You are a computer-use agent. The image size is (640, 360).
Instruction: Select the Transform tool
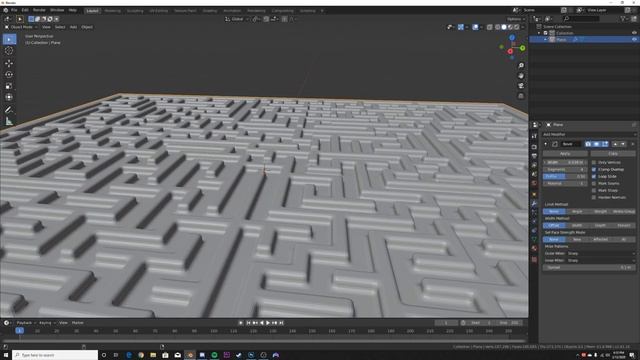pyautogui.click(x=9, y=97)
